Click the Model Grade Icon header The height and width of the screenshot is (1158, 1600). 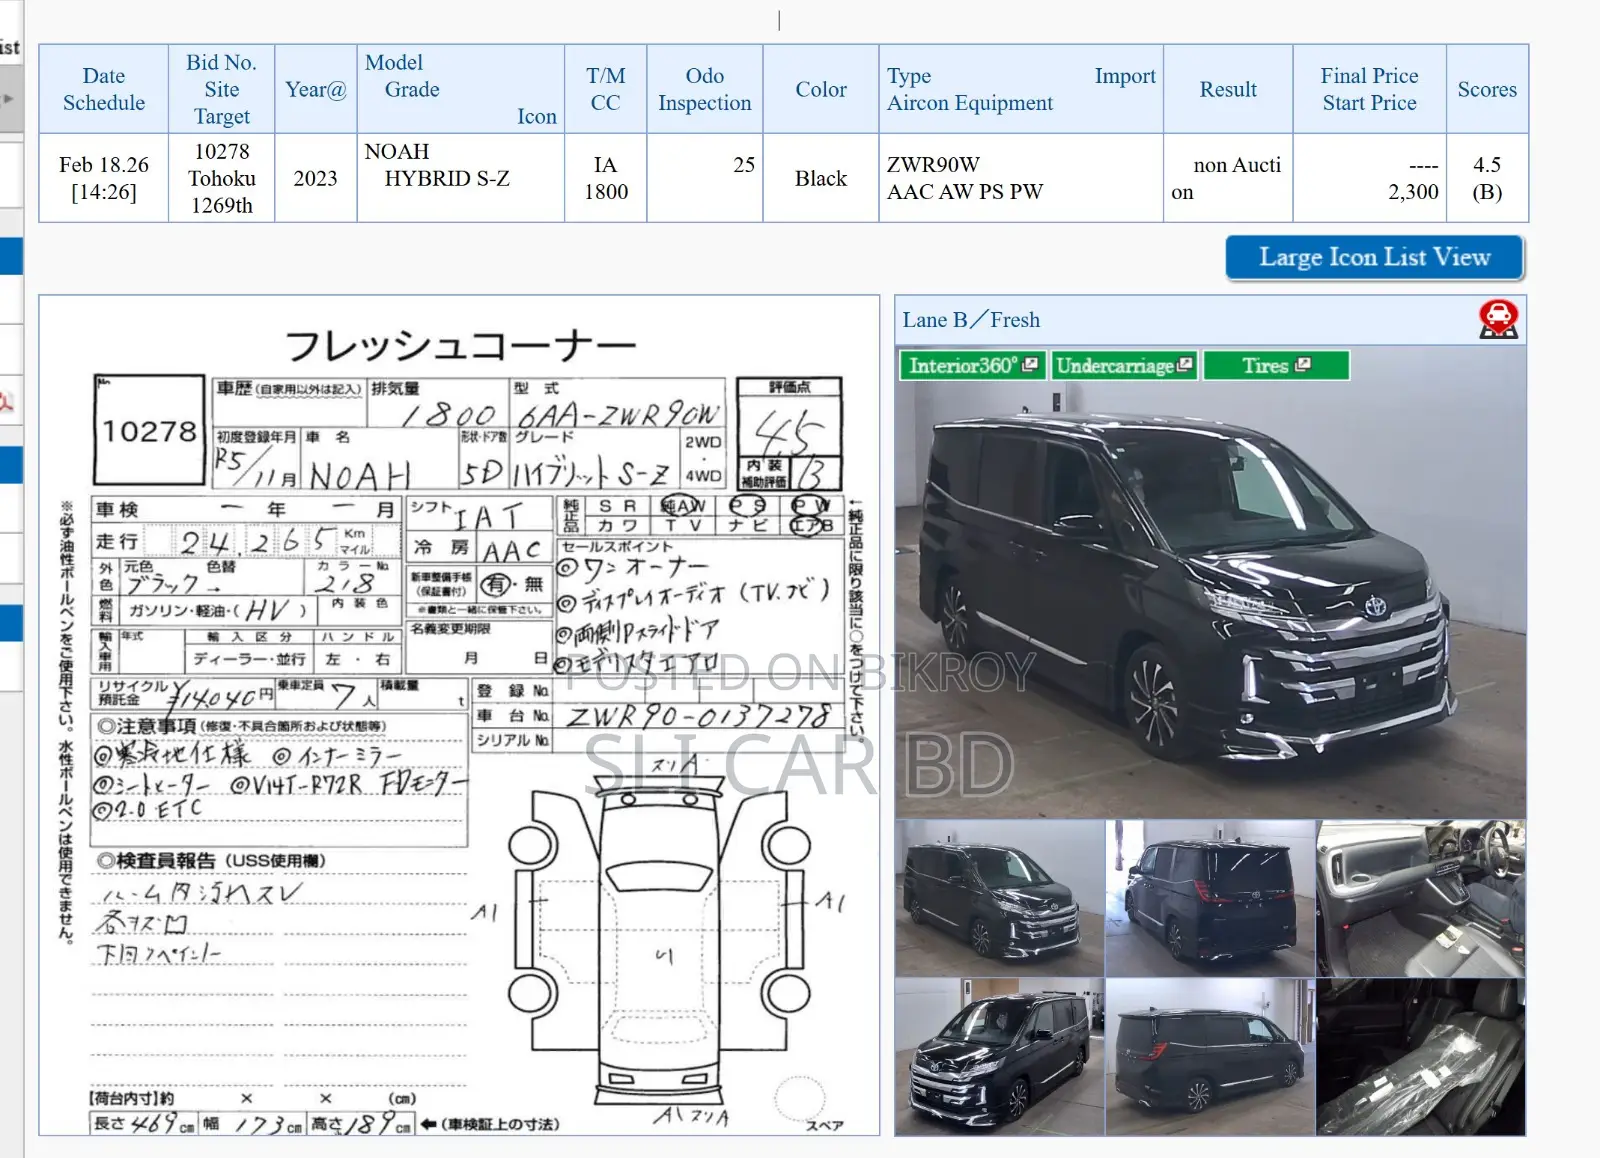[x=461, y=89]
